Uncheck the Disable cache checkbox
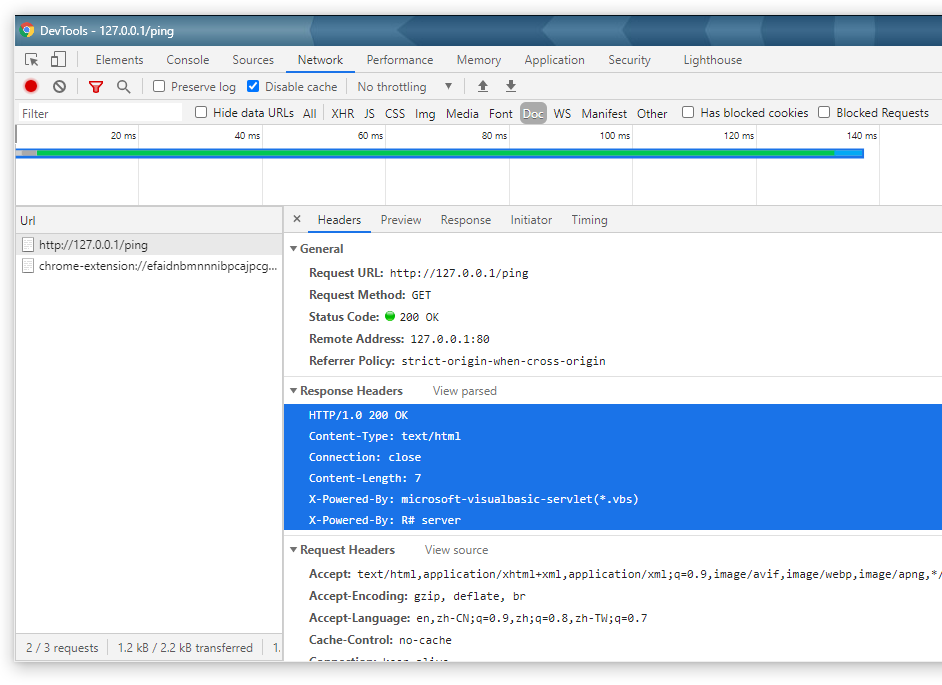This screenshot has width=942, height=685. tap(253, 87)
